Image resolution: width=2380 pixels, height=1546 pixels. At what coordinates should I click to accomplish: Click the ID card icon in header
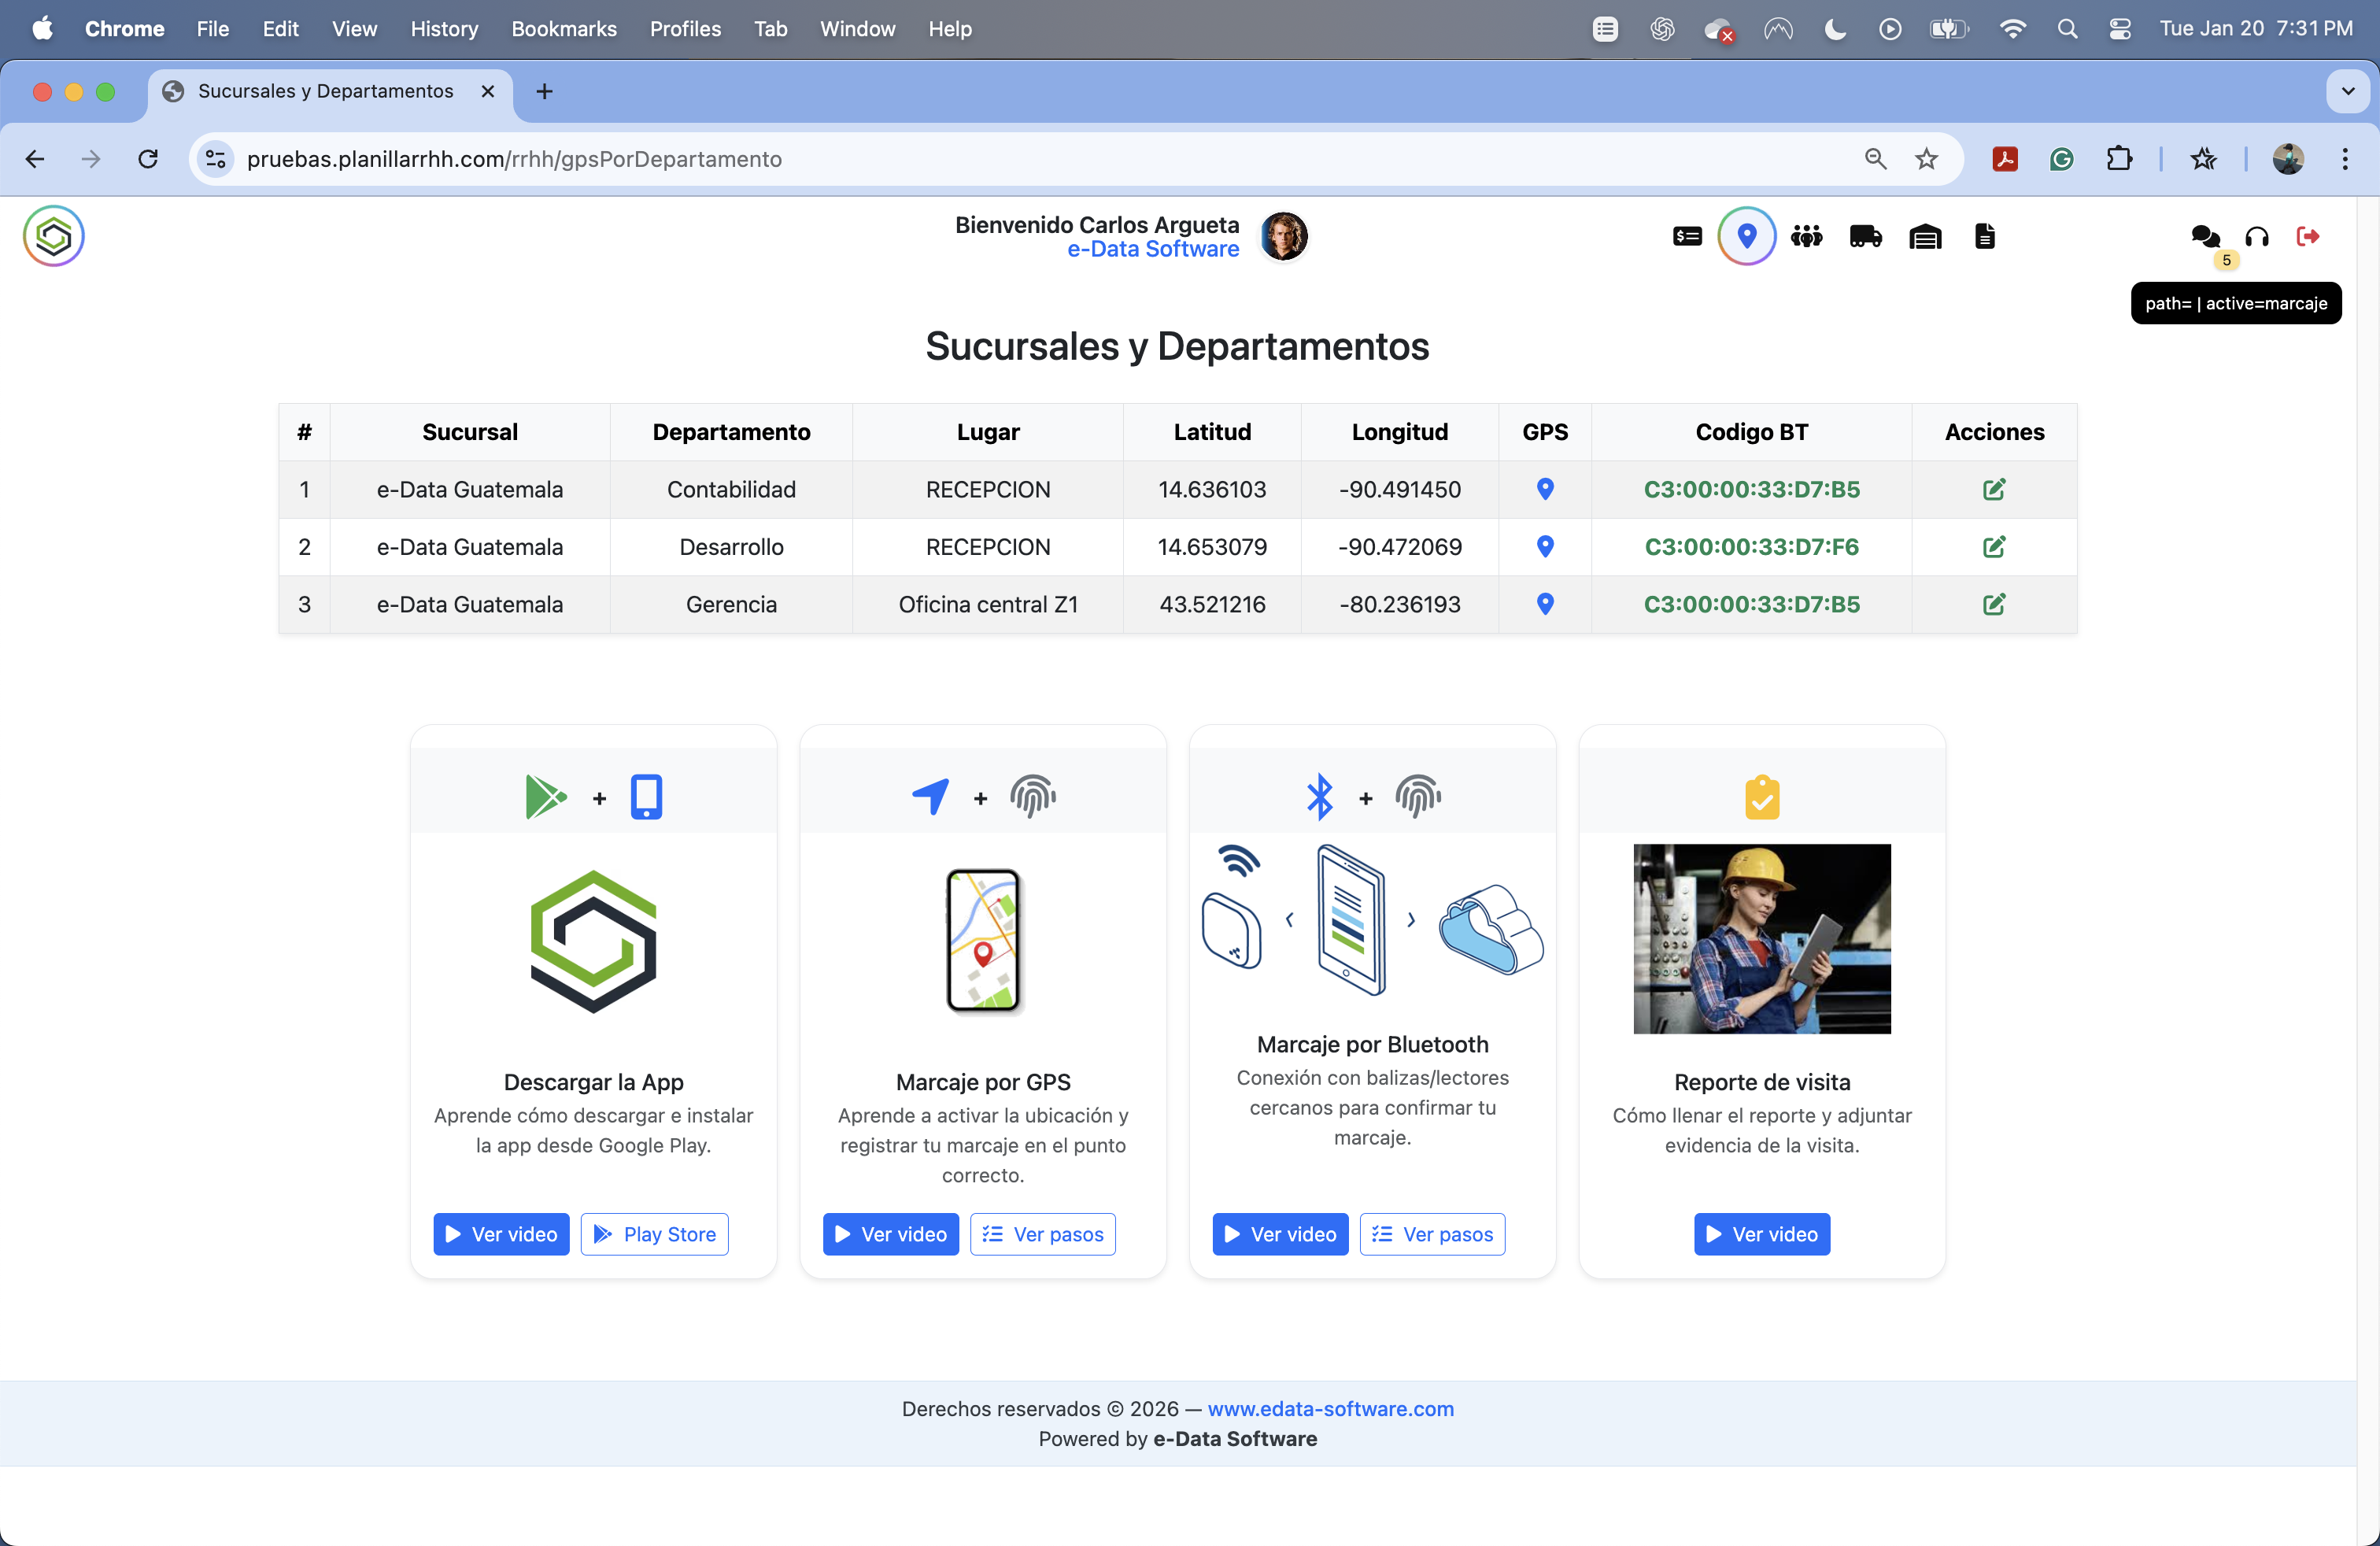(x=1687, y=237)
